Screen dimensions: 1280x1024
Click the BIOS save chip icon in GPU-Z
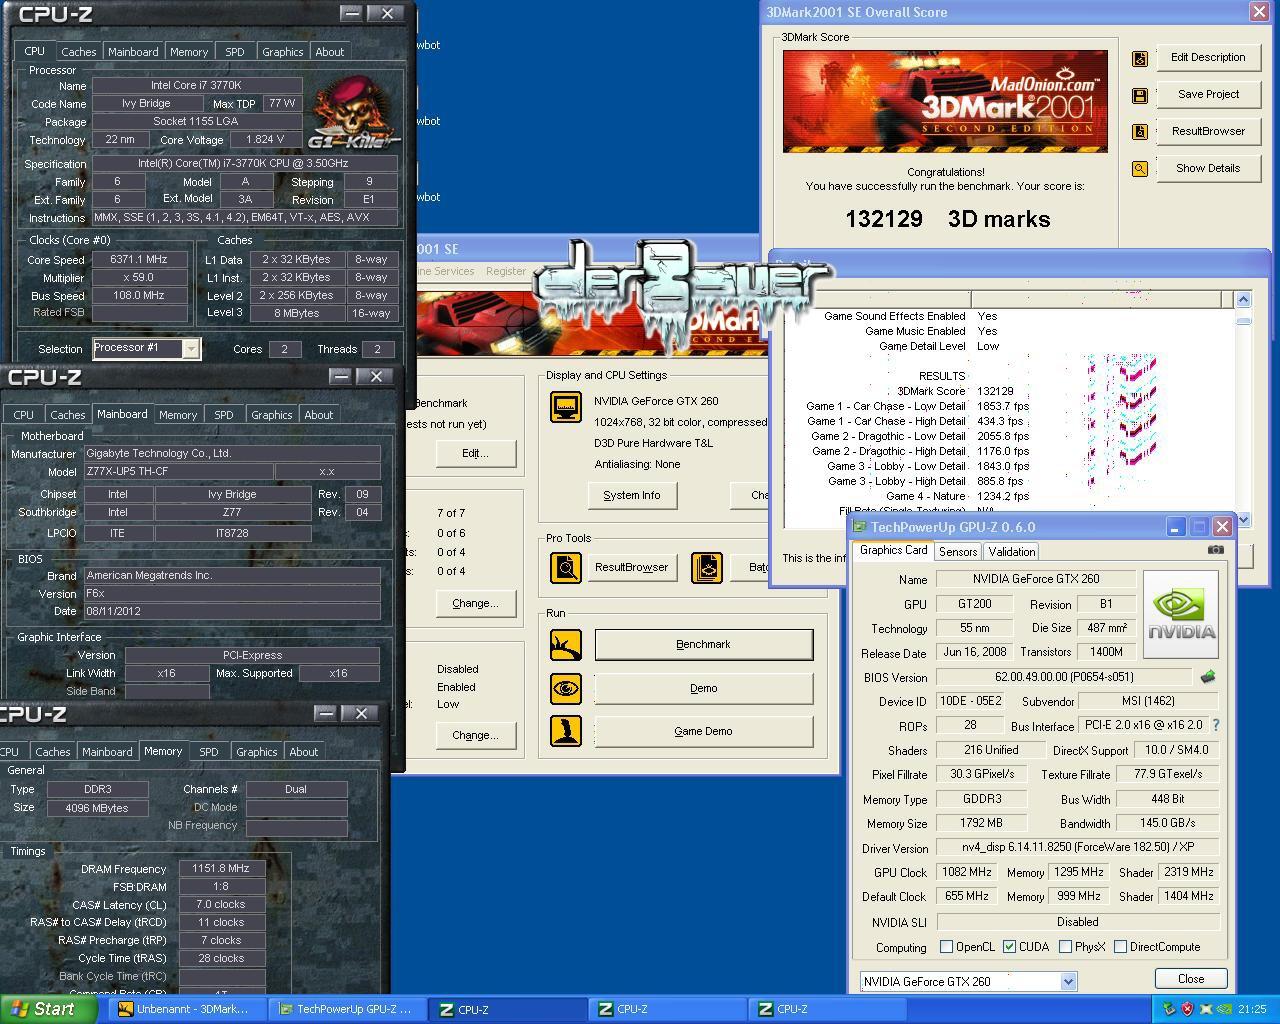click(x=1208, y=677)
